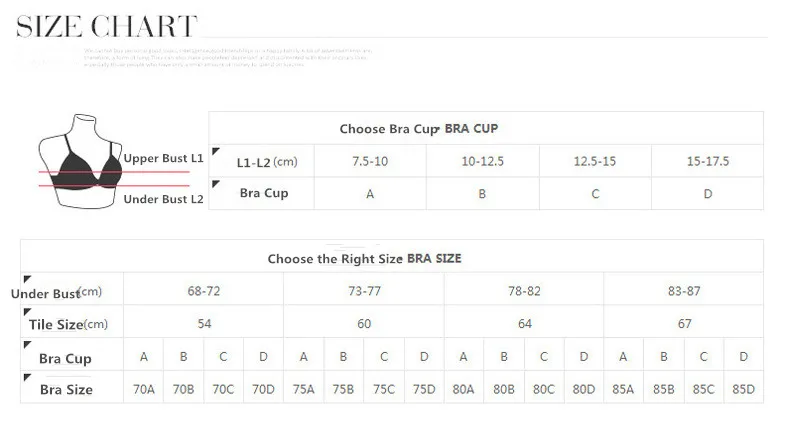Select the 68-72 under bust cell
790x432 pixels.
tap(204, 291)
